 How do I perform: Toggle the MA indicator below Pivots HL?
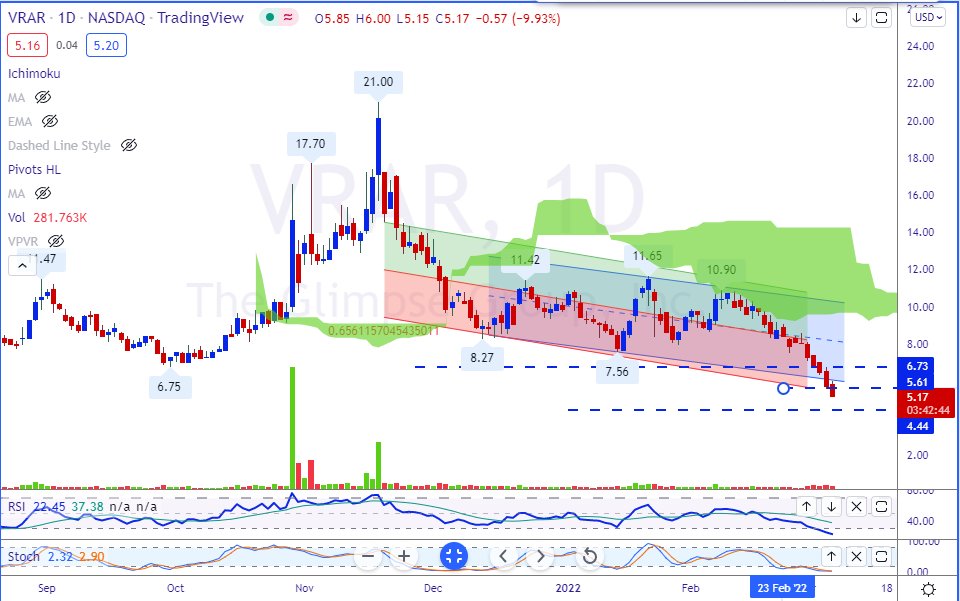[43, 193]
